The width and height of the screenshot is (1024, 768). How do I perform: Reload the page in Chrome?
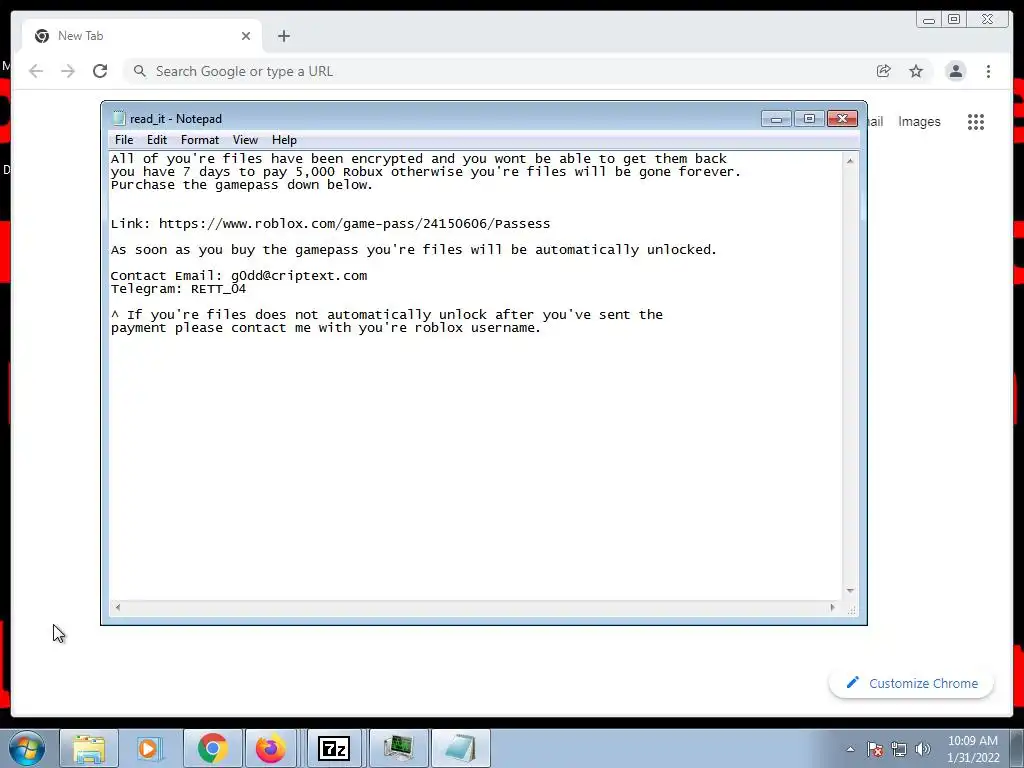click(x=100, y=71)
